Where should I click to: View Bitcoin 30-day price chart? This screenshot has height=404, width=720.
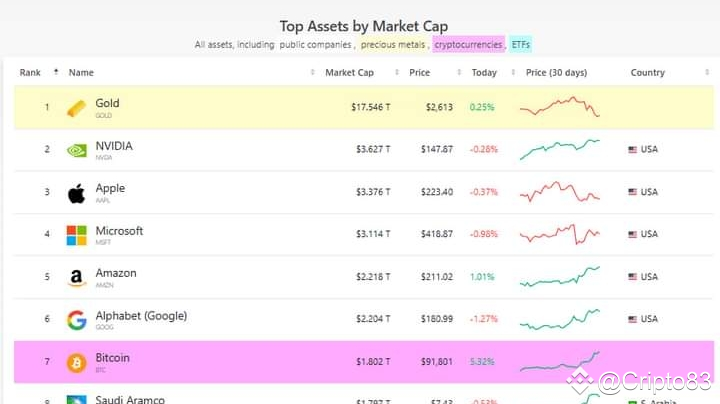[560, 362]
